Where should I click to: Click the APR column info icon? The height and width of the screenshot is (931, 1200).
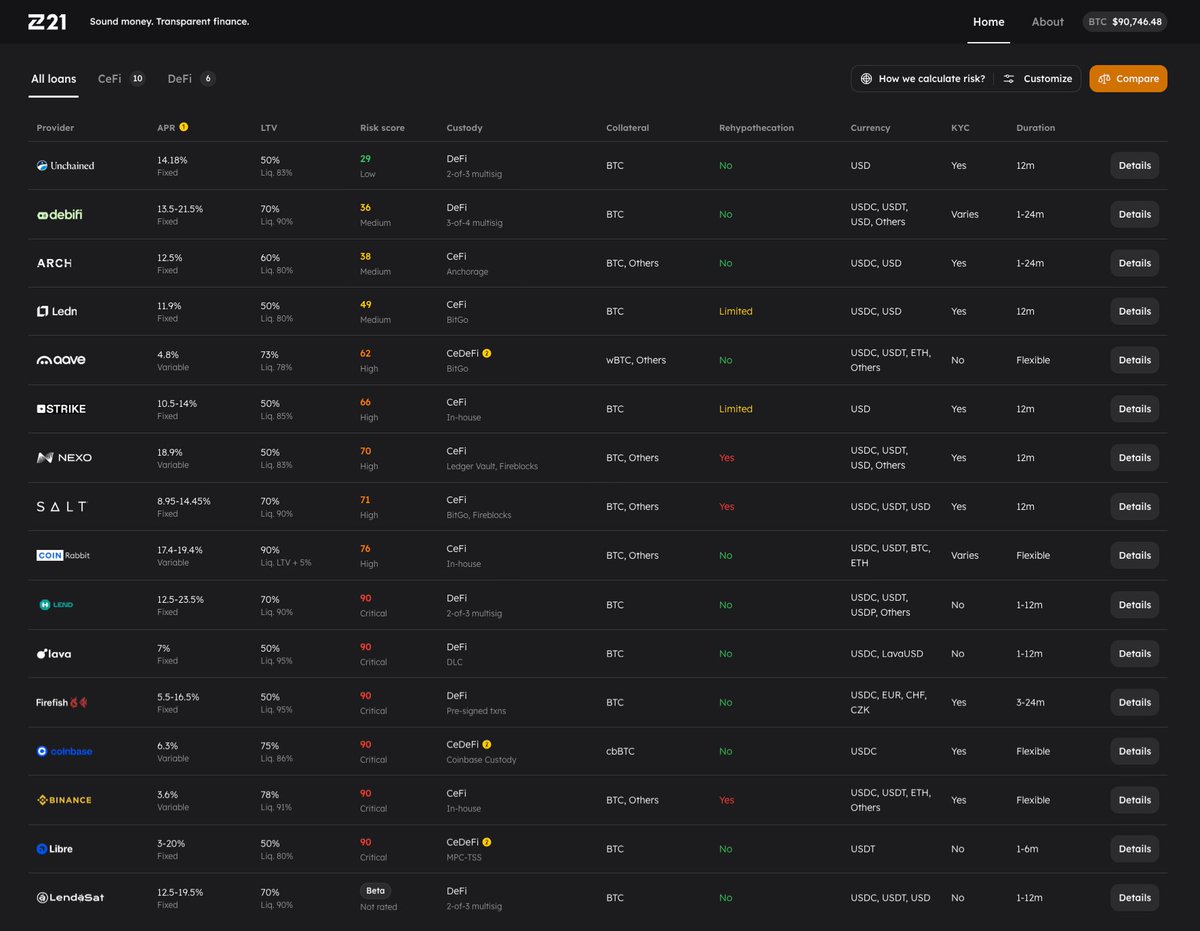pyautogui.click(x=184, y=127)
